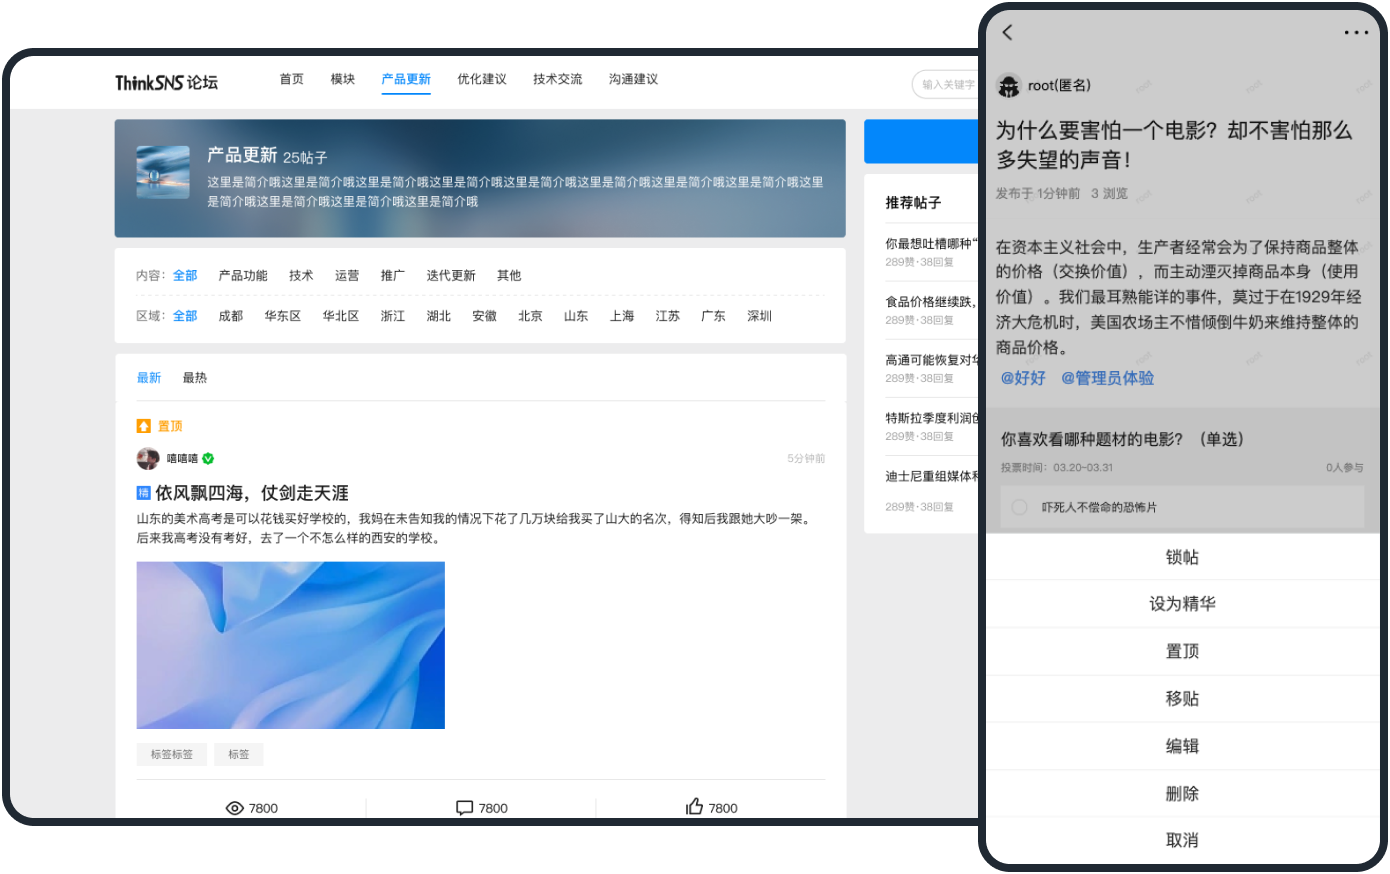
Task: Open recommended post 你最想吐槽哪种
Action: tap(931, 244)
